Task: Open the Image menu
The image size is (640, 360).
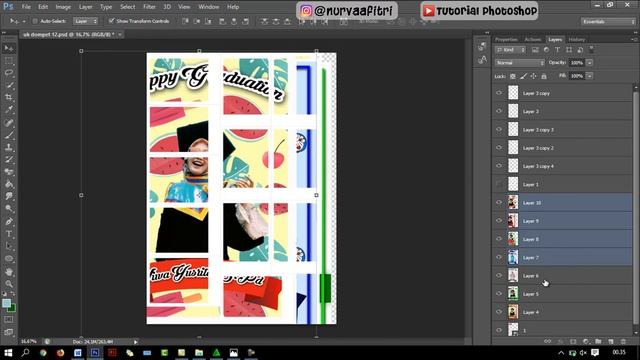Action: pos(63,7)
